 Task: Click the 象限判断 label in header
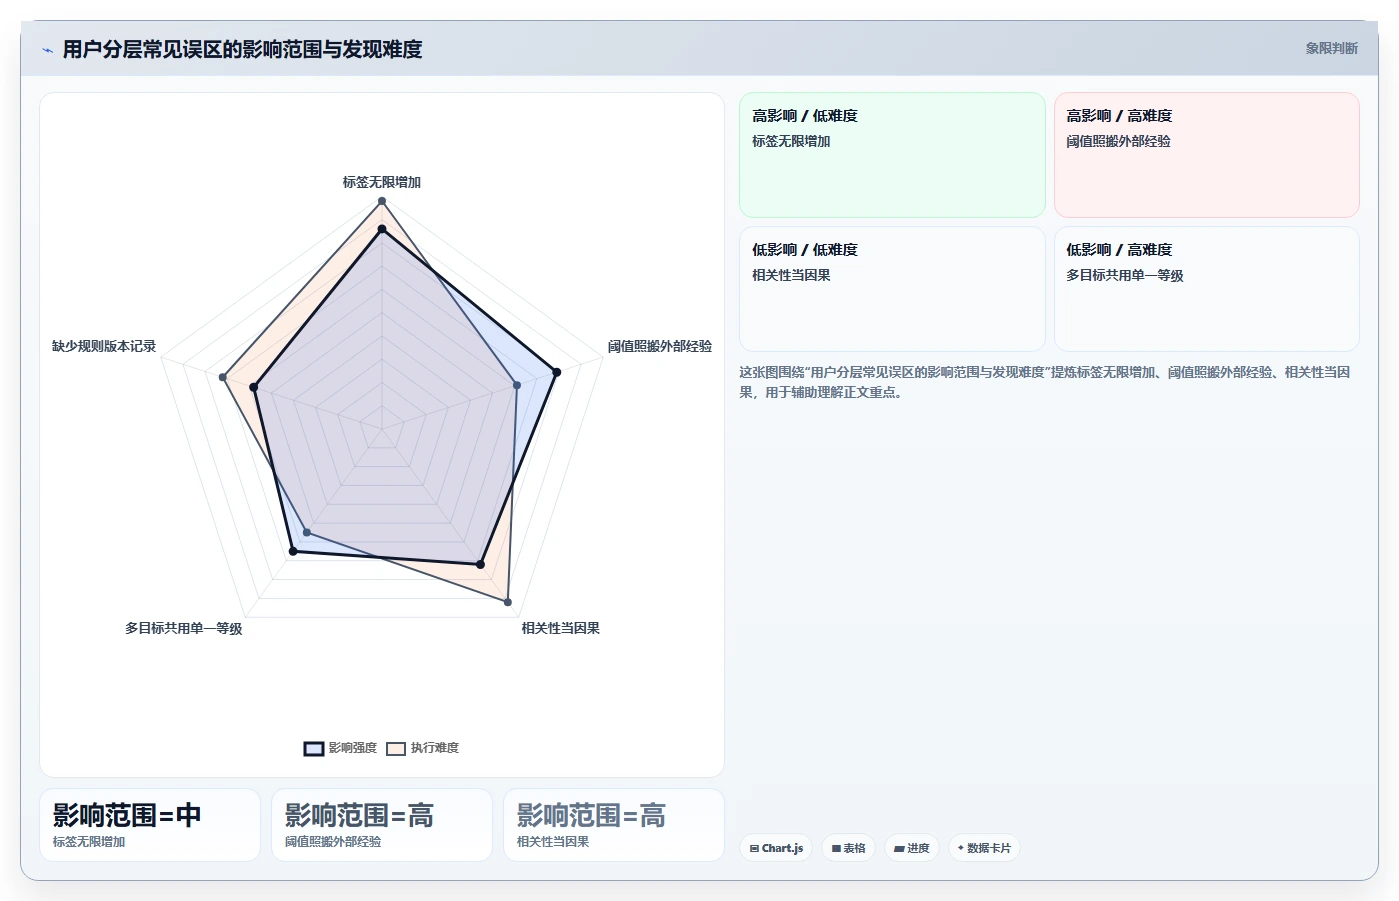pyautogui.click(x=1331, y=48)
